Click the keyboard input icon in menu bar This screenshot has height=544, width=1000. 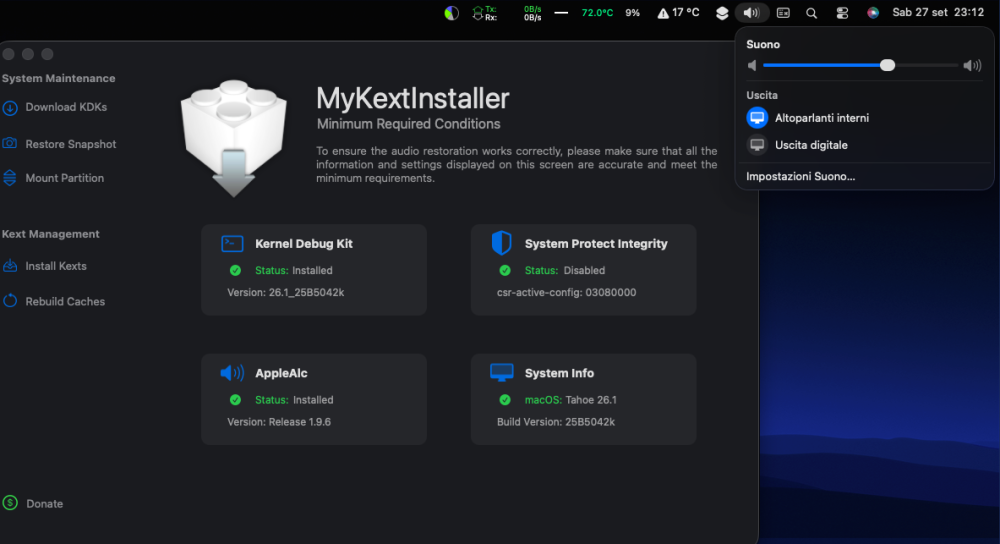[x=783, y=13]
